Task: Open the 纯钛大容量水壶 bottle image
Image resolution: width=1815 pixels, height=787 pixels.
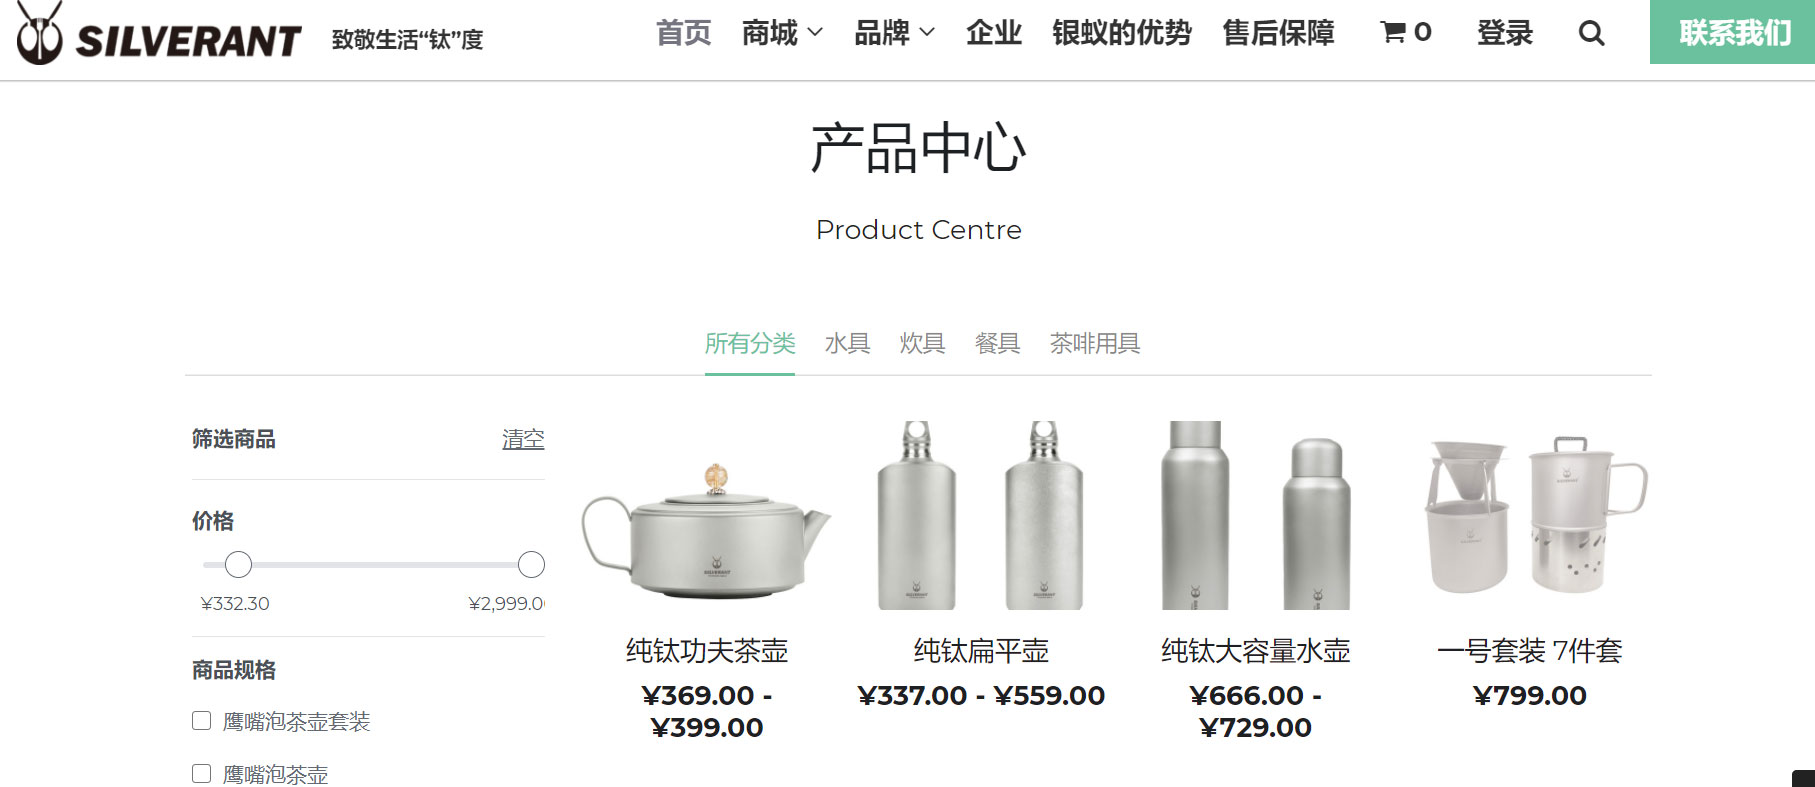Action: tap(1255, 515)
